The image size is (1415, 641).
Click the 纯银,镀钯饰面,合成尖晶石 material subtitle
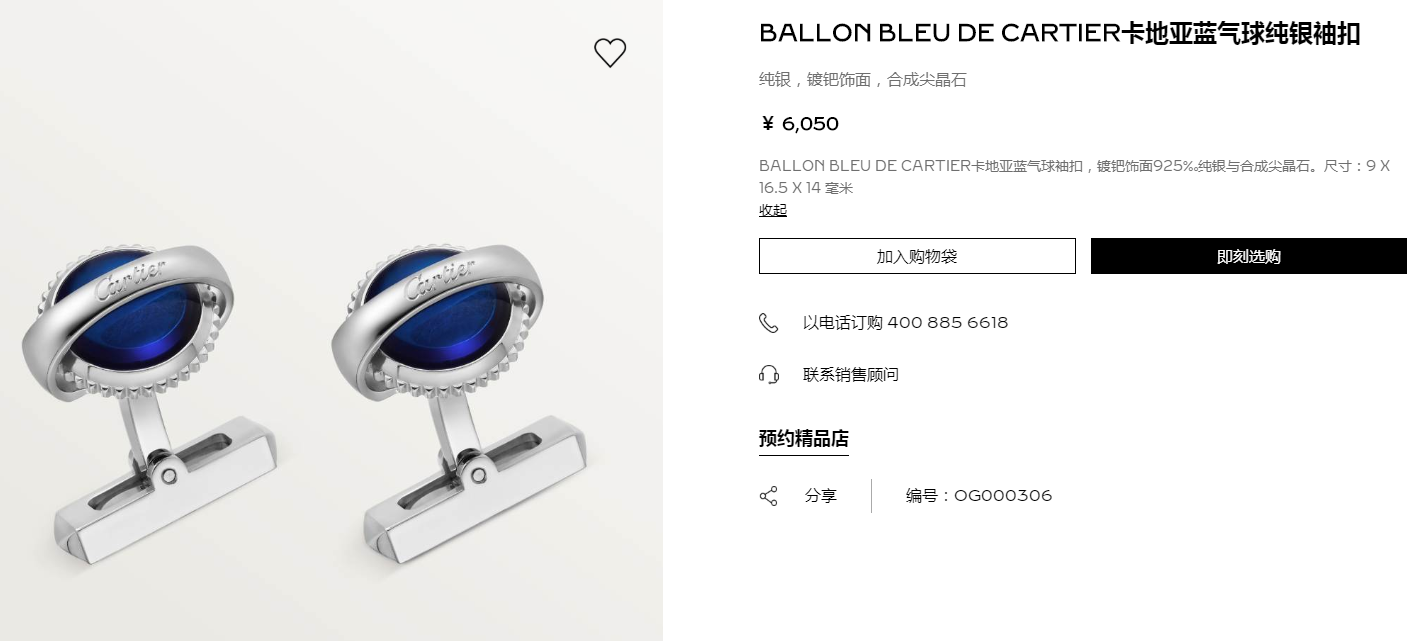pos(863,80)
